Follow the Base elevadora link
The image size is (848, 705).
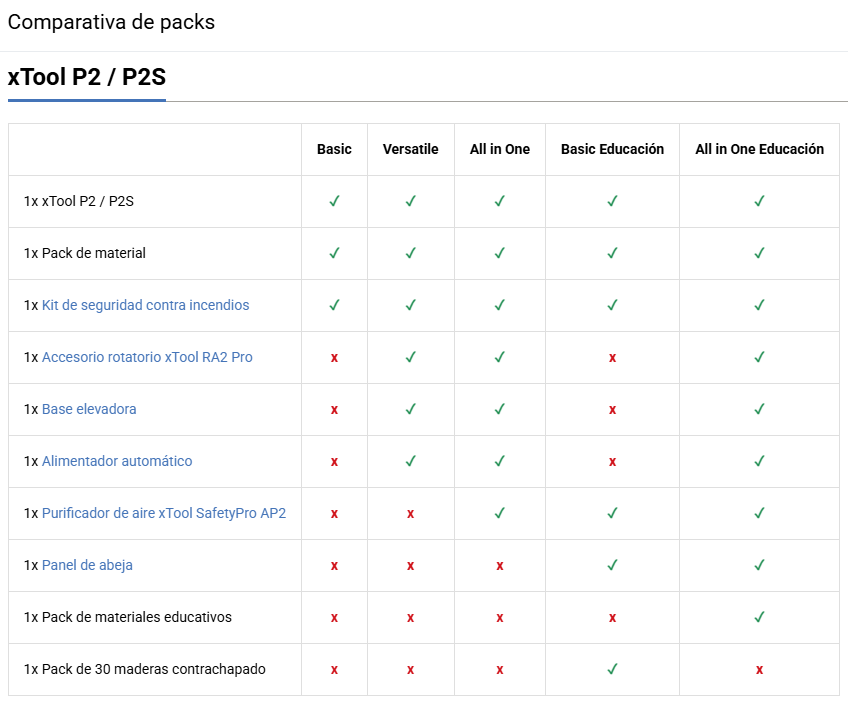pos(89,409)
